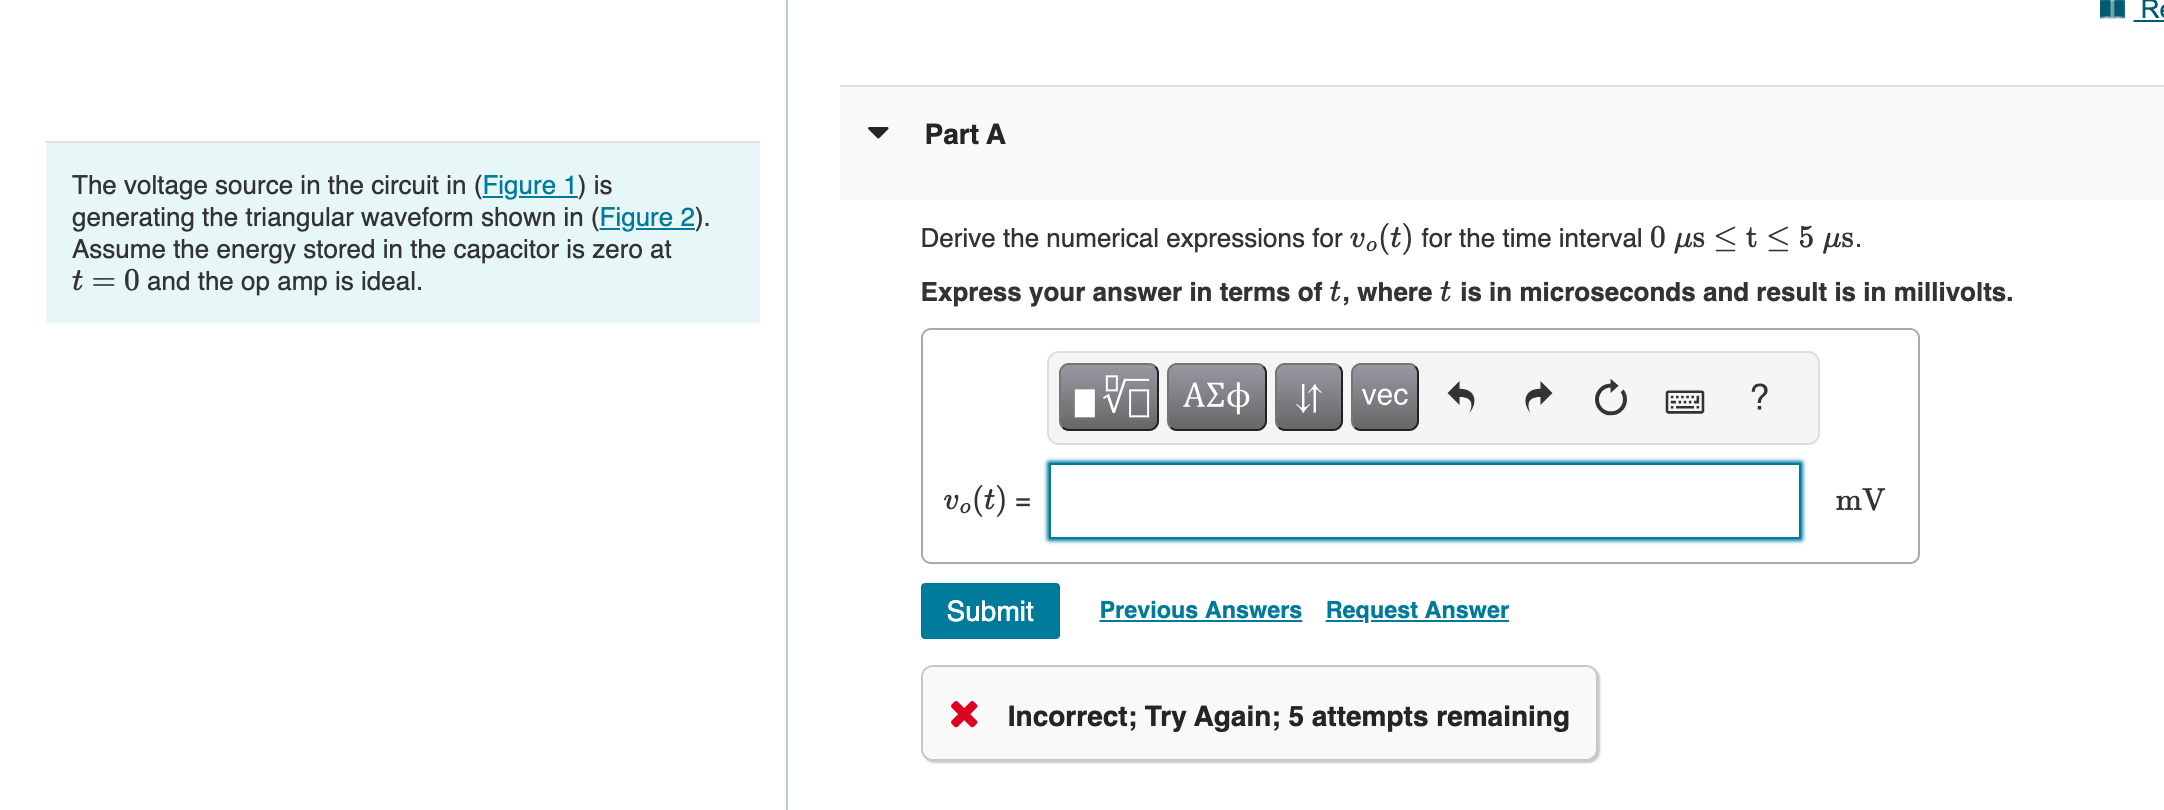Open the on-screen keyboard shortcuts icon
The image size is (2164, 810).
point(1685,398)
